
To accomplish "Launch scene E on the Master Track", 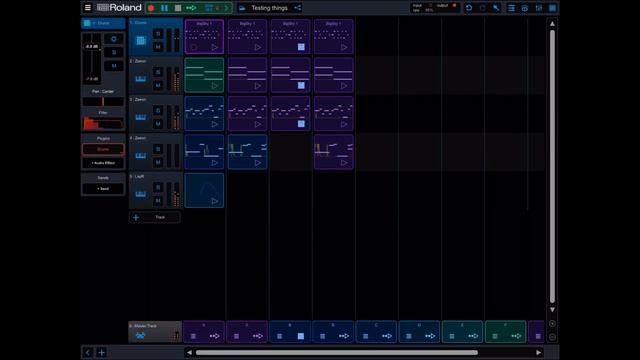I will coord(473,336).
